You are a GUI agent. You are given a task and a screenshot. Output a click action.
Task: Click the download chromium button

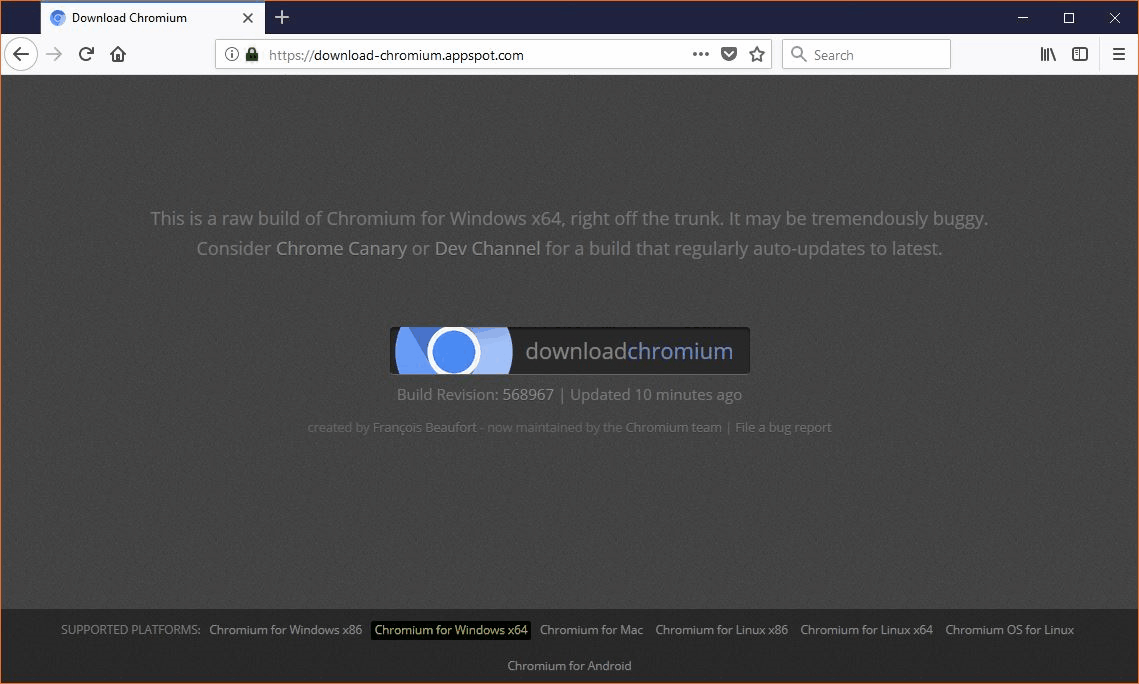pyautogui.click(x=569, y=351)
